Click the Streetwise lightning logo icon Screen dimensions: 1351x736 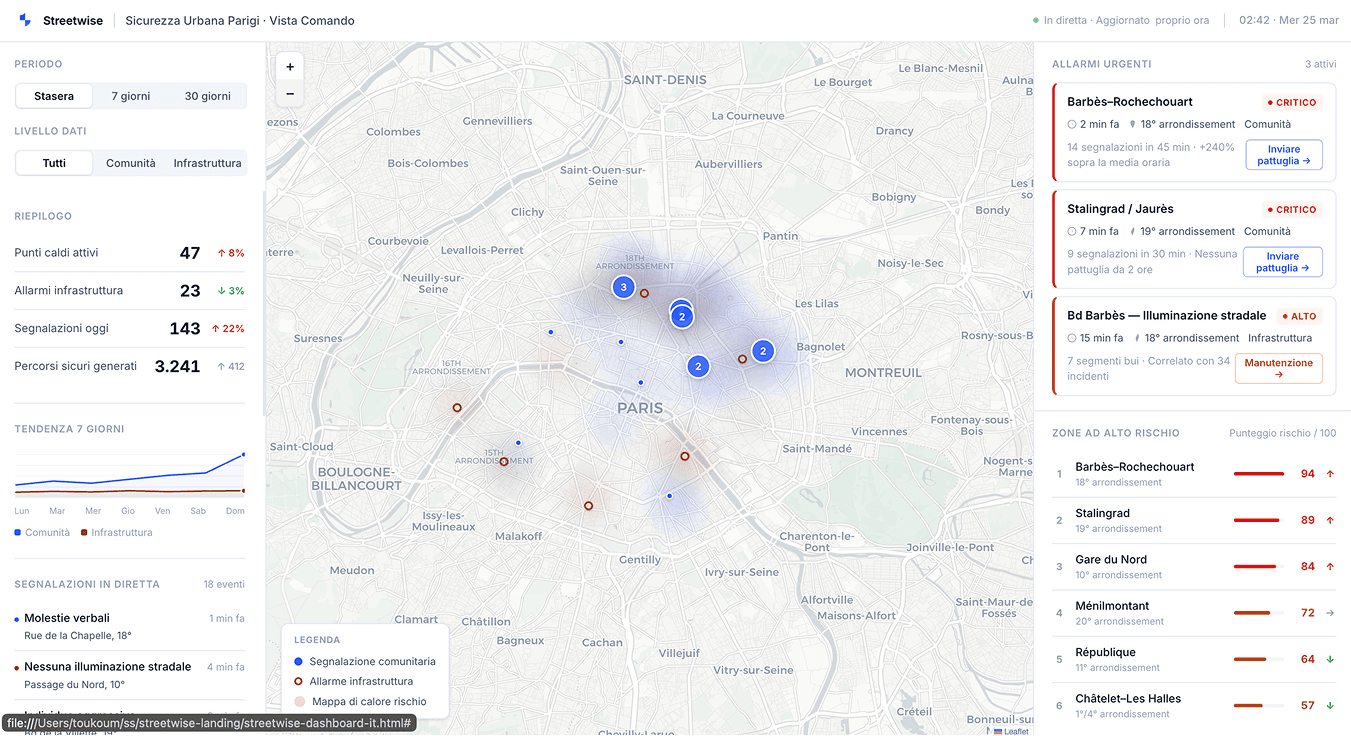pyautogui.click(x=24, y=19)
